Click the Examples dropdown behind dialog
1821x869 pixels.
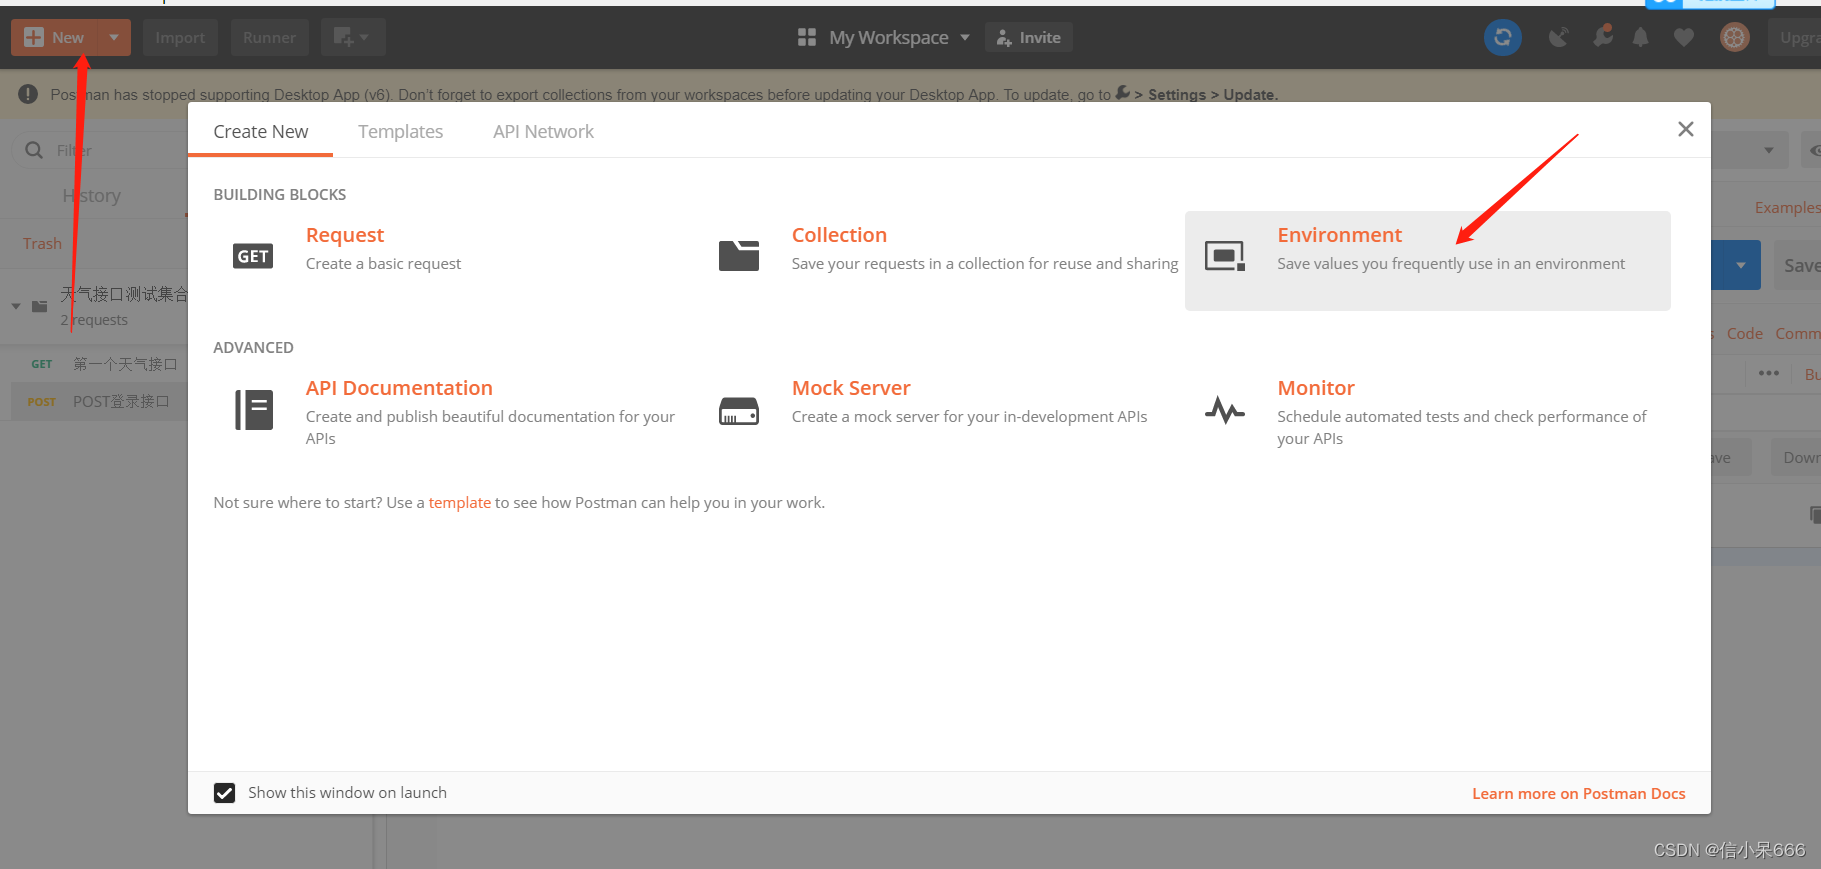1788,208
